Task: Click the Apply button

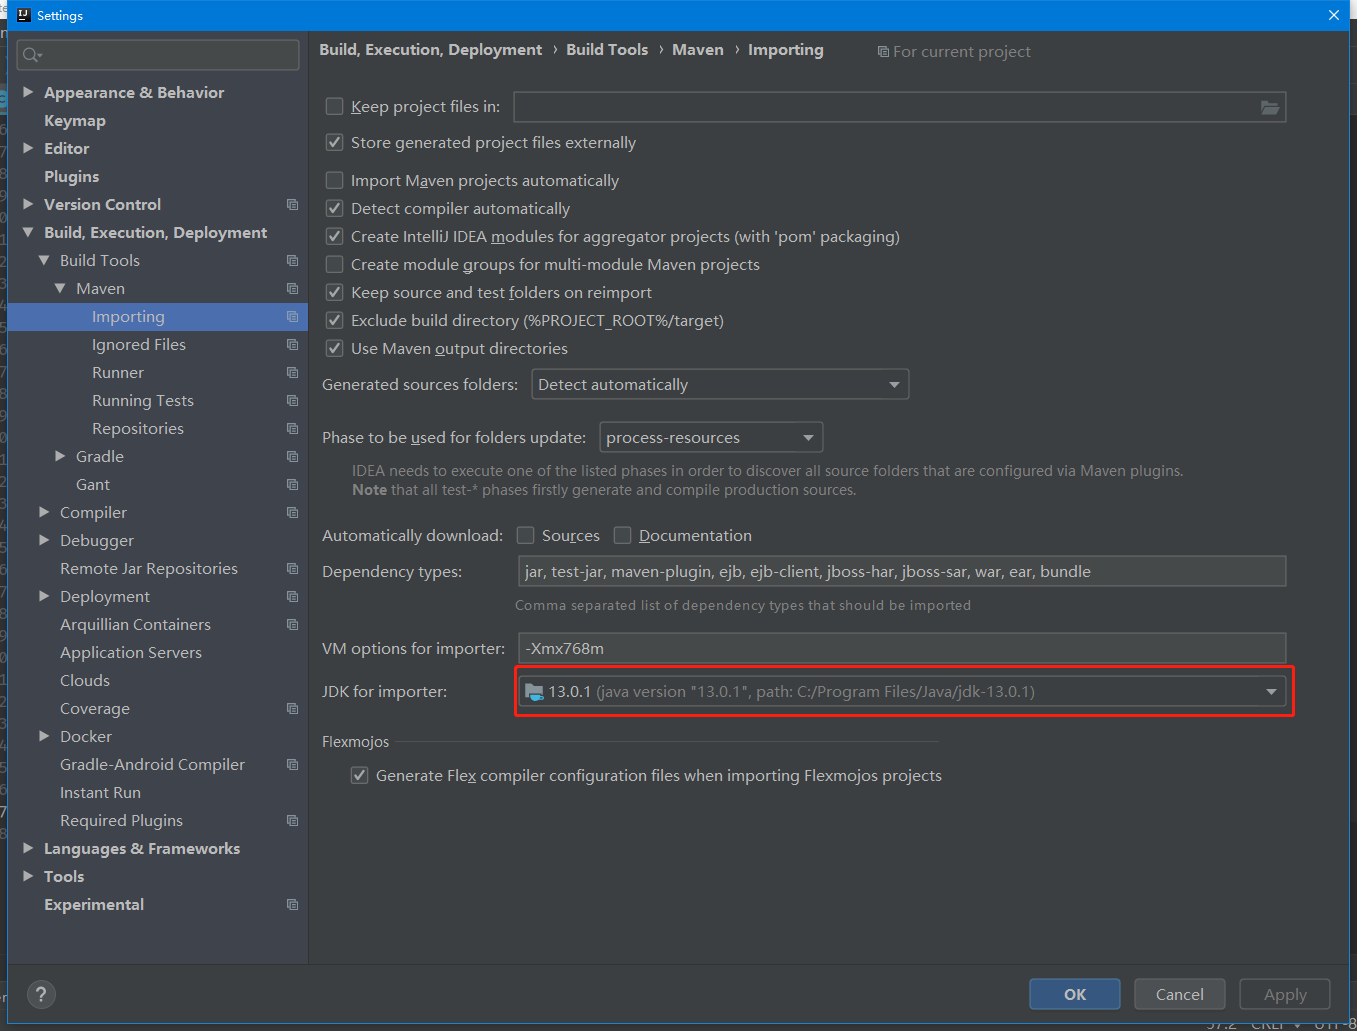Action: pos(1284,993)
